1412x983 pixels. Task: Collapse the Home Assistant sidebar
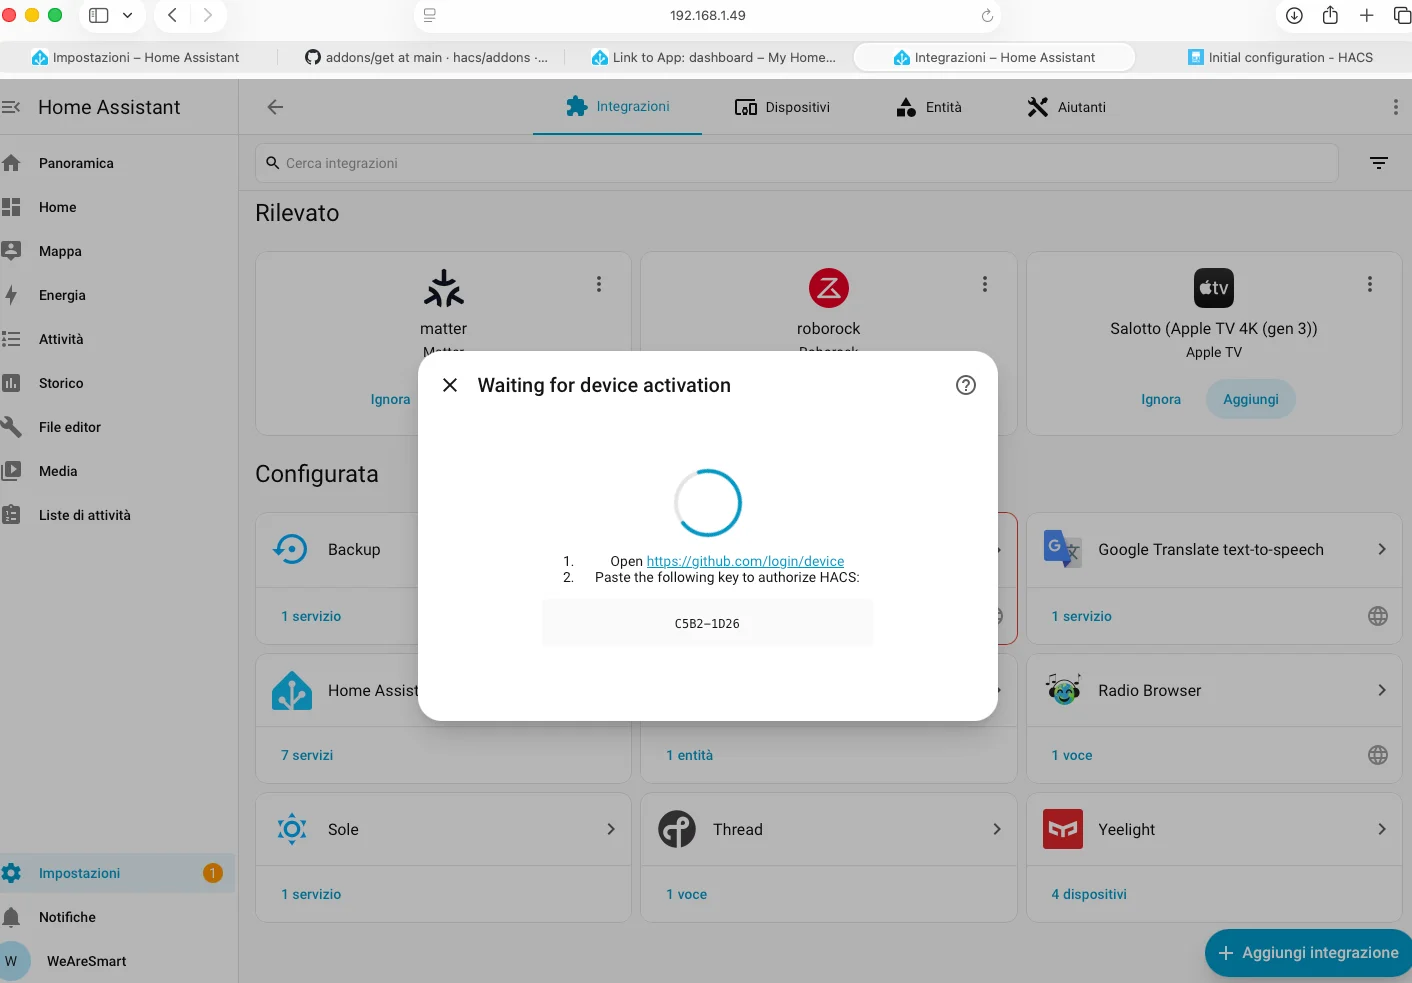click(x=11, y=107)
